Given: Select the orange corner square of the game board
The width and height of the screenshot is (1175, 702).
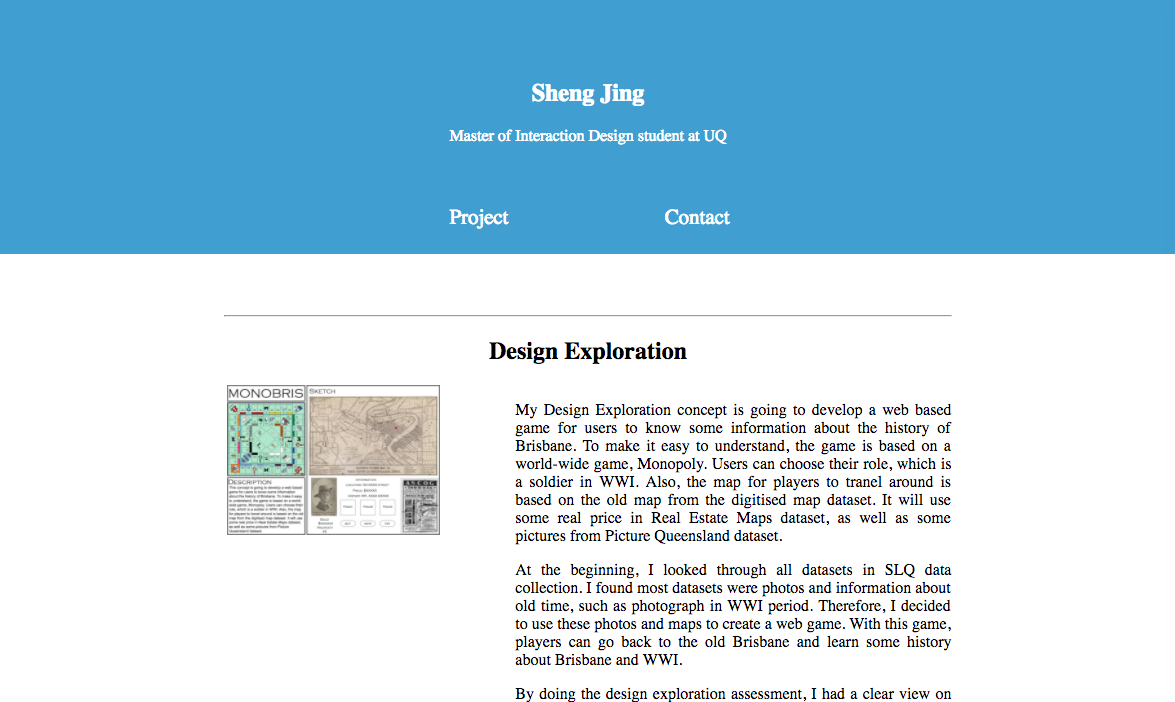Looking at the screenshot, I should point(235,468).
